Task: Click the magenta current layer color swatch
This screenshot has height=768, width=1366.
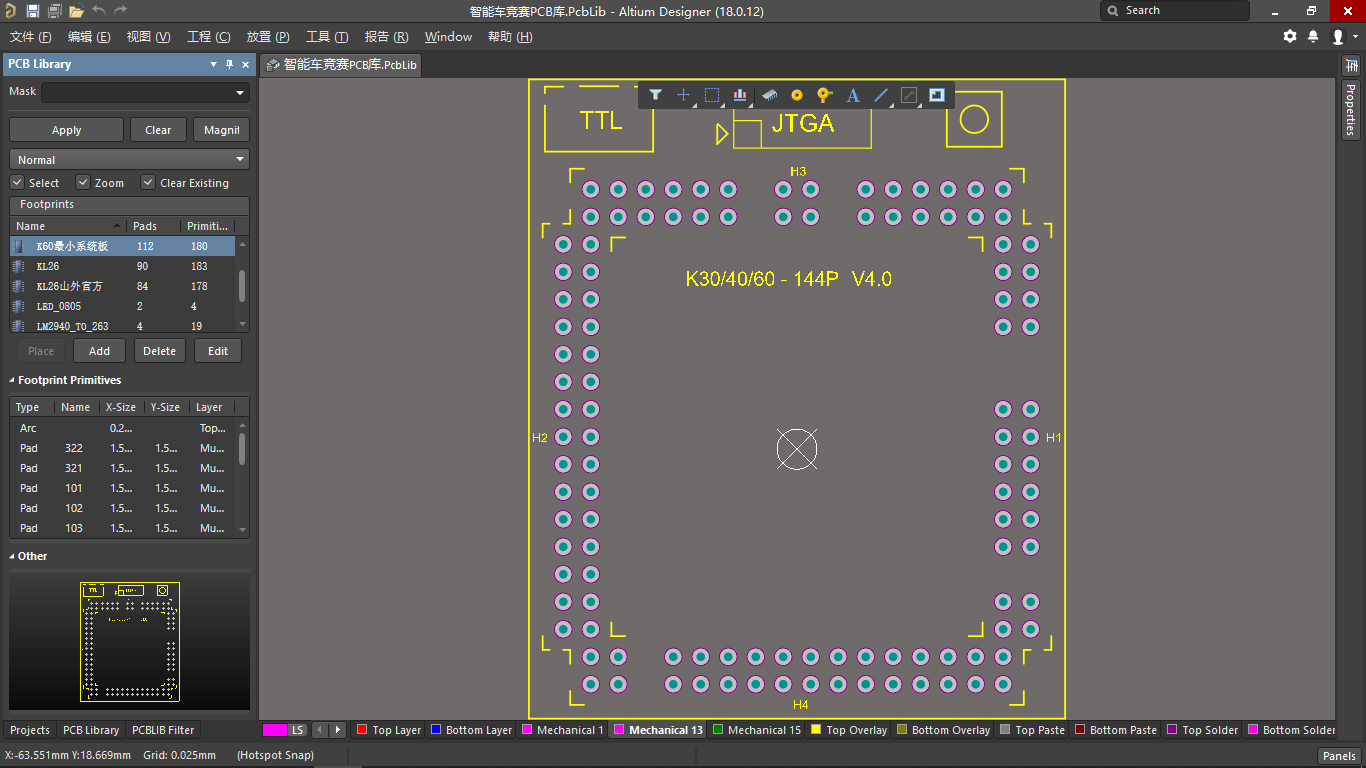Action: pyautogui.click(x=275, y=730)
